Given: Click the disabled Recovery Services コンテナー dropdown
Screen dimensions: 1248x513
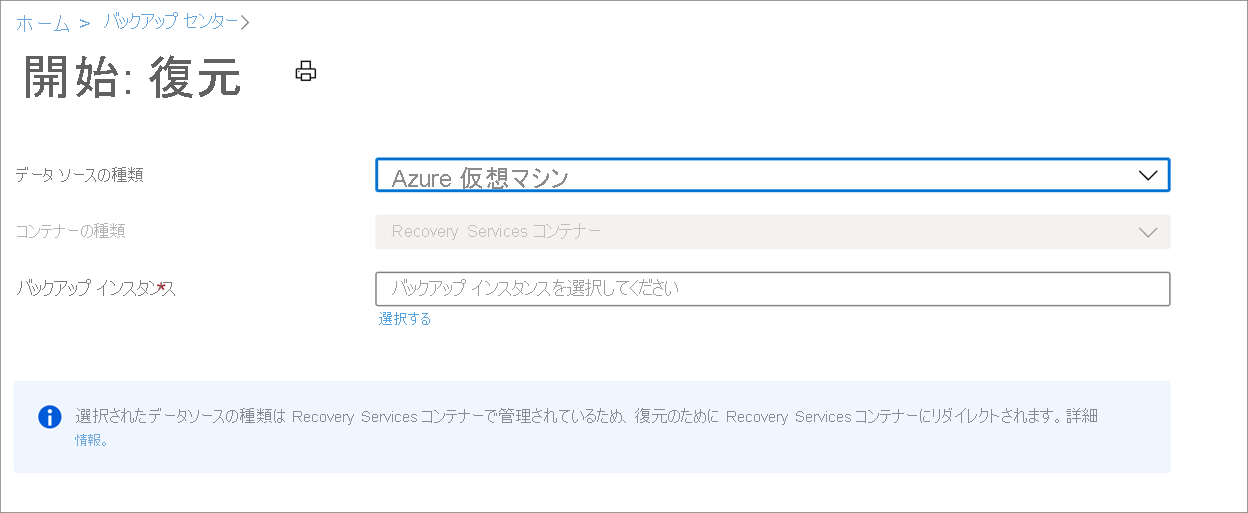Looking at the screenshot, I should 772,232.
